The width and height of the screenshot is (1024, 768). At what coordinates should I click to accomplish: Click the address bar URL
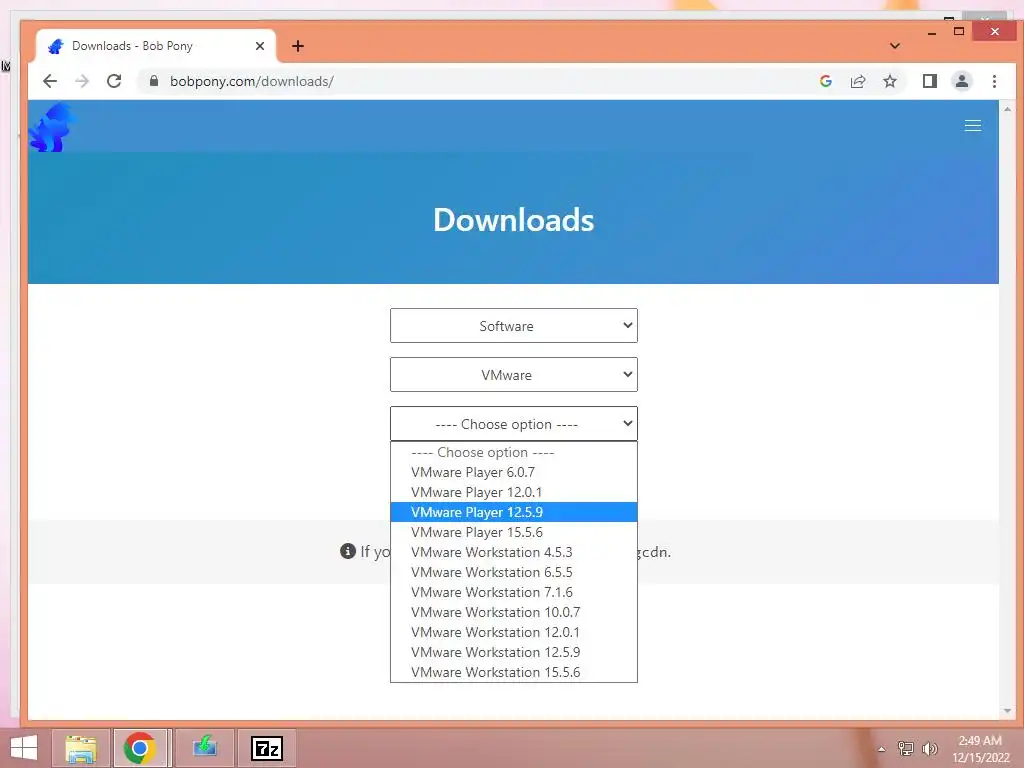pyautogui.click(x=252, y=81)
